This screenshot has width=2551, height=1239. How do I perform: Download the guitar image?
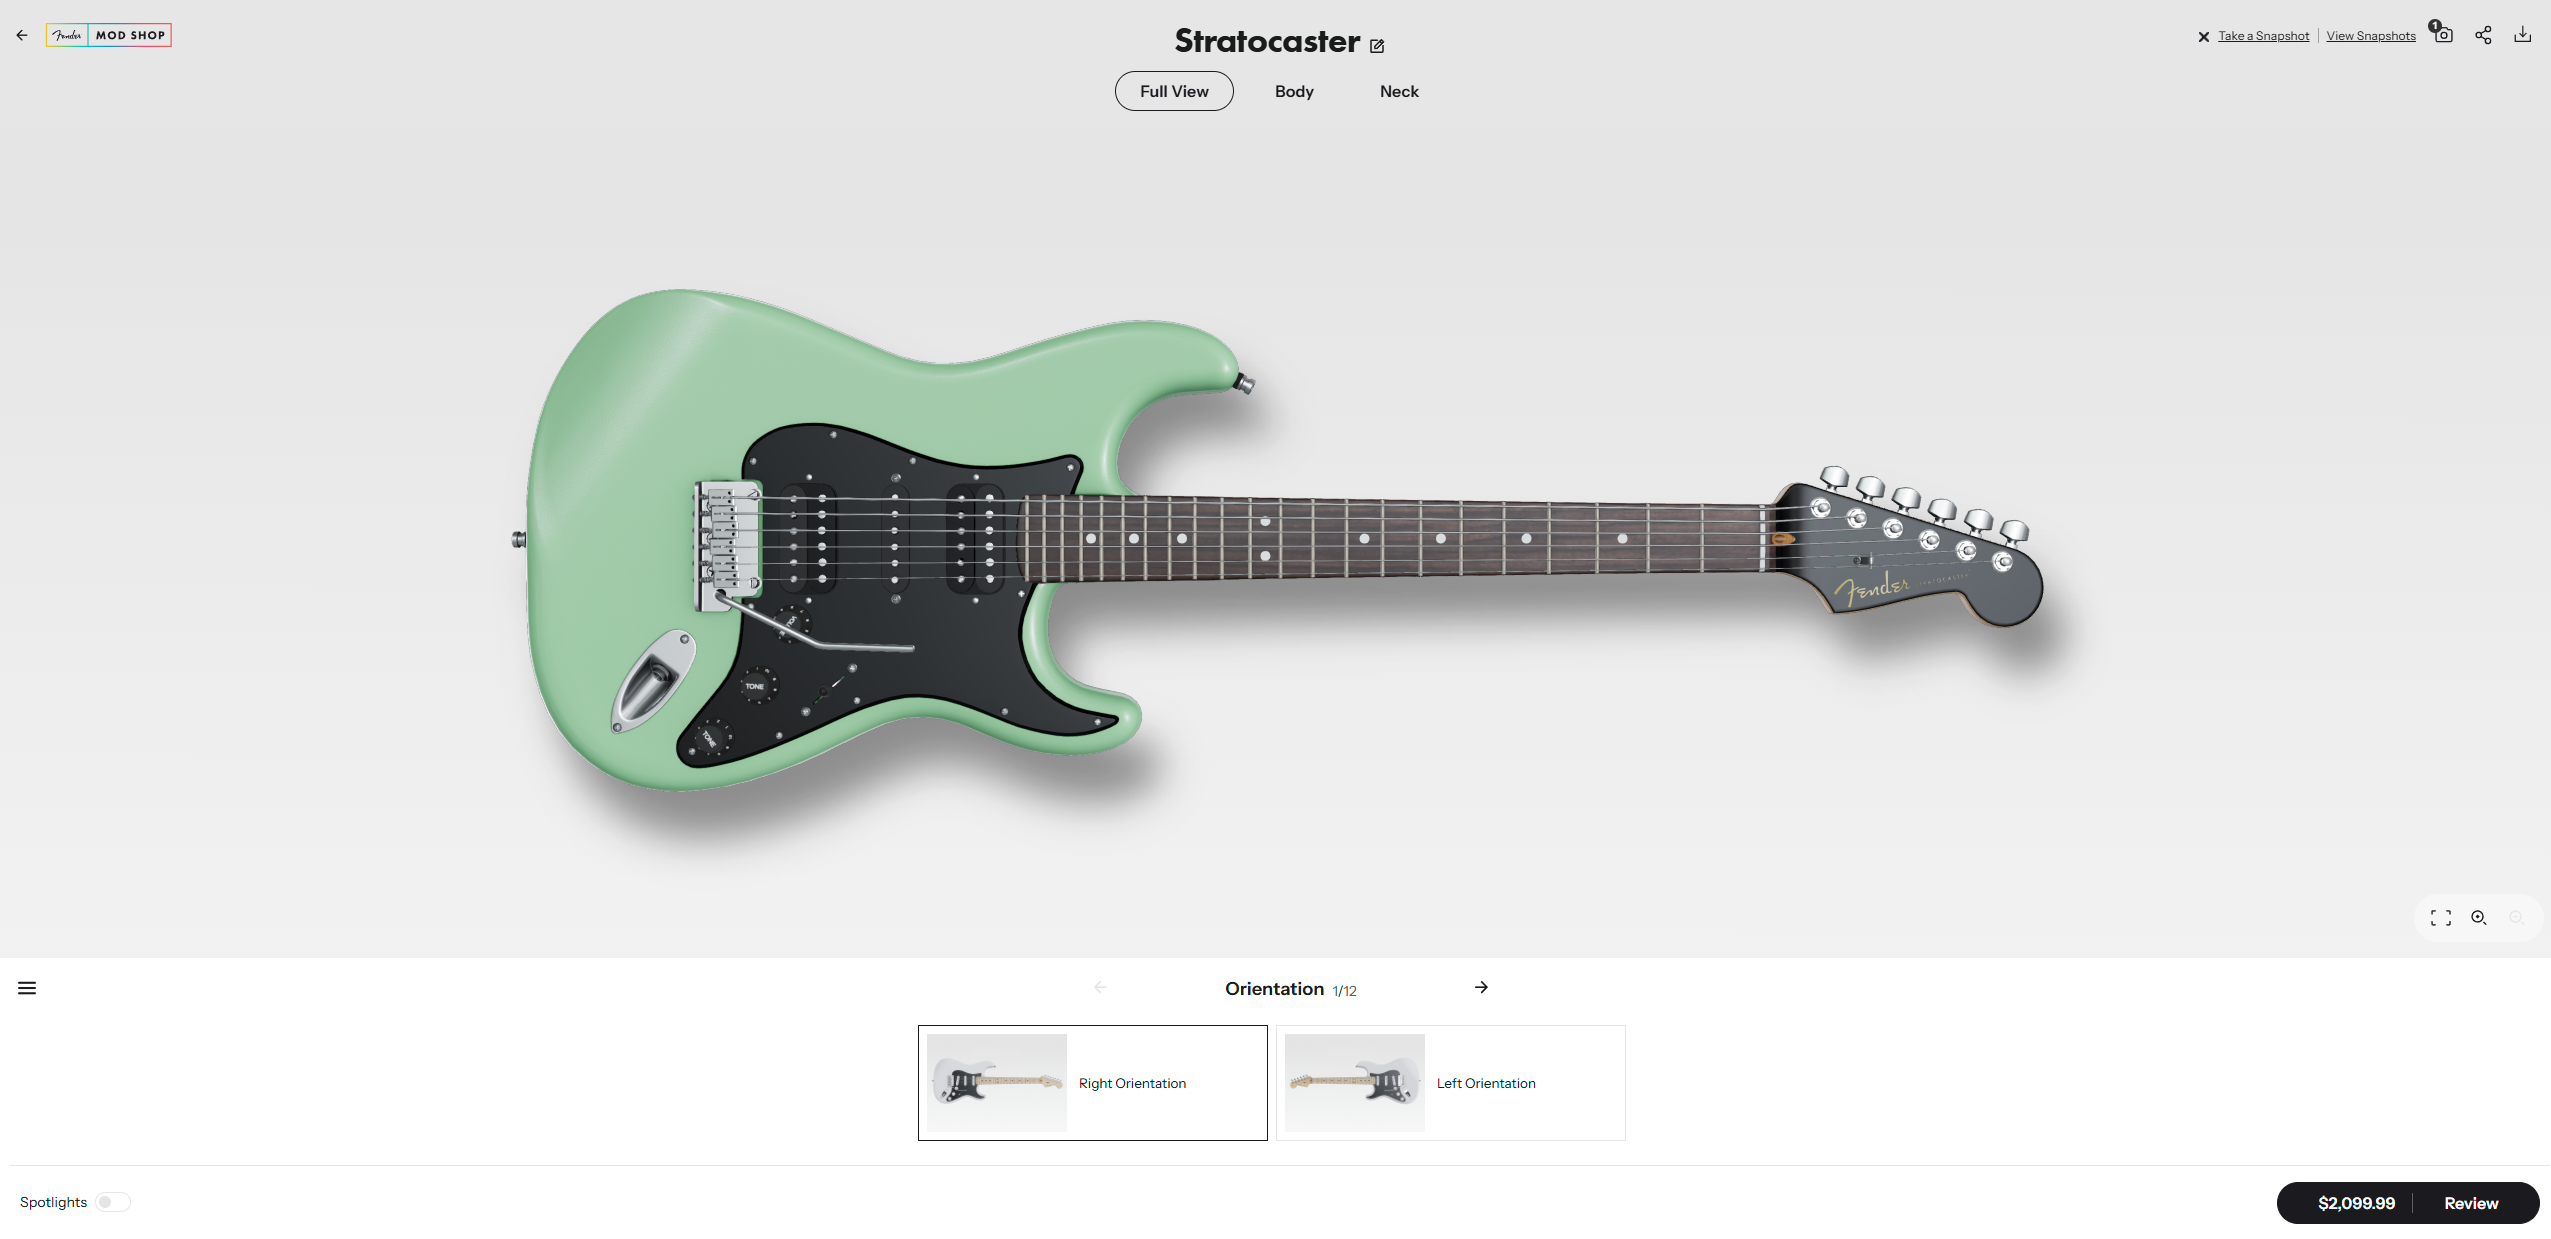coord(2523,35)
